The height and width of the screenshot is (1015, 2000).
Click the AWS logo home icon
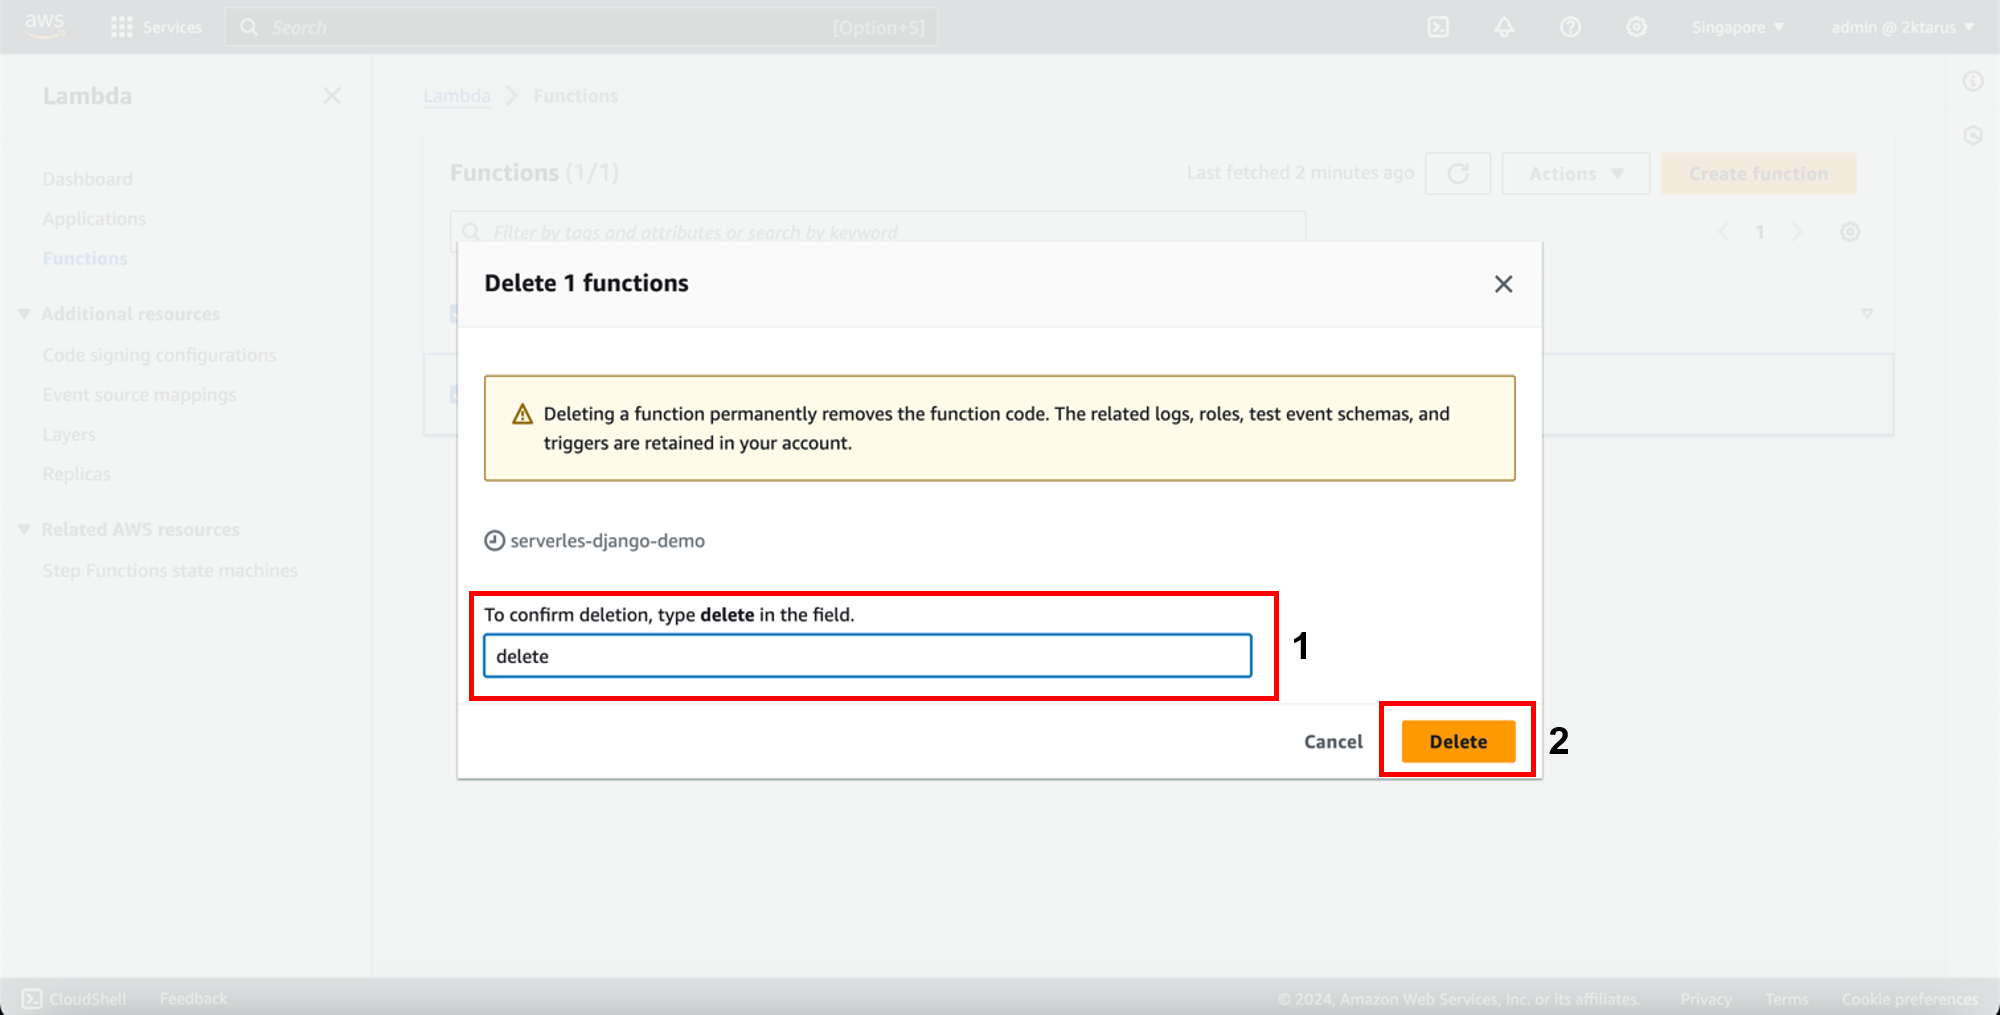tap(44, 26)
